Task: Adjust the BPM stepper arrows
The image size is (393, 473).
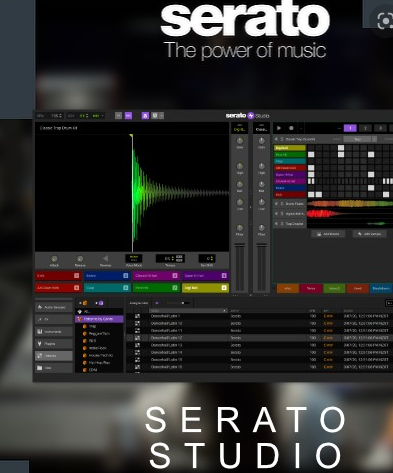Action: (60, 116)
